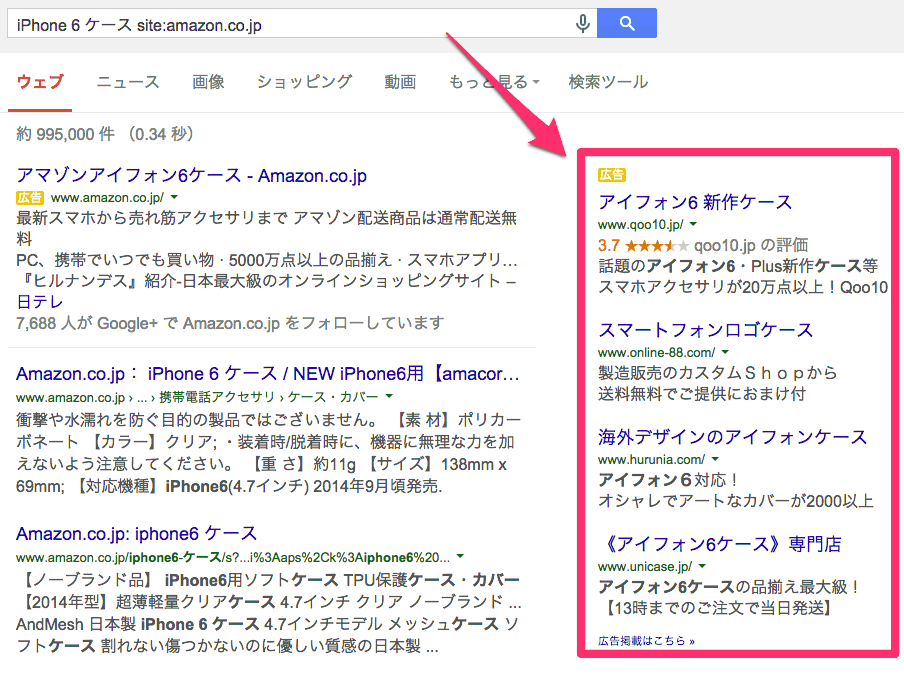Open the 《アイフォン6ケース》専門店 ad
Viewport: 904px width, 674px height.
[x=720, y=544]
